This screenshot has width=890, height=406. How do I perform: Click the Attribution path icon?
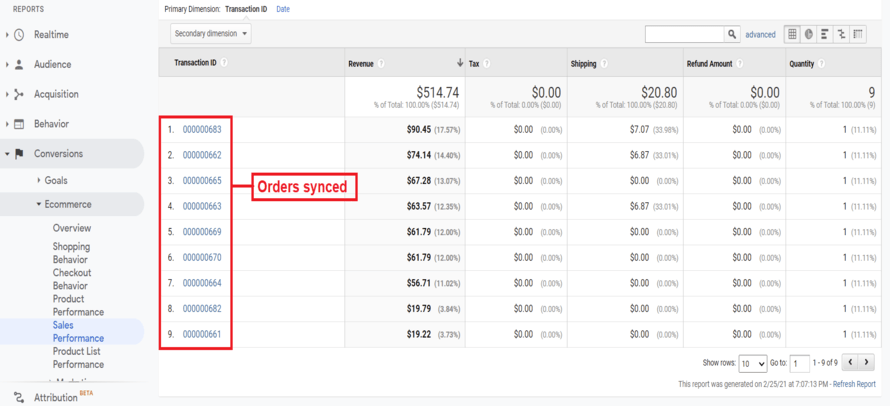(19, 397)
